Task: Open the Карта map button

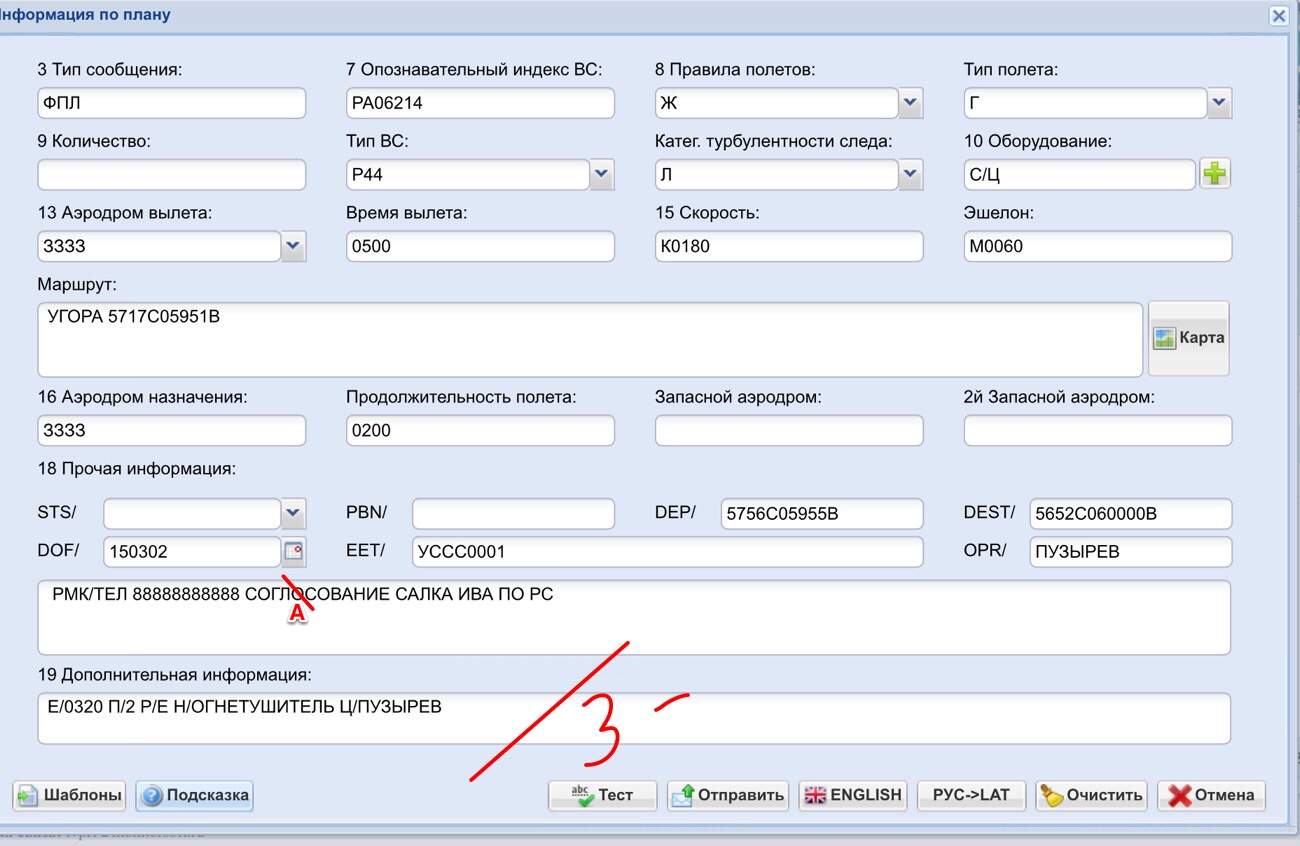Action: (1188, 338)
